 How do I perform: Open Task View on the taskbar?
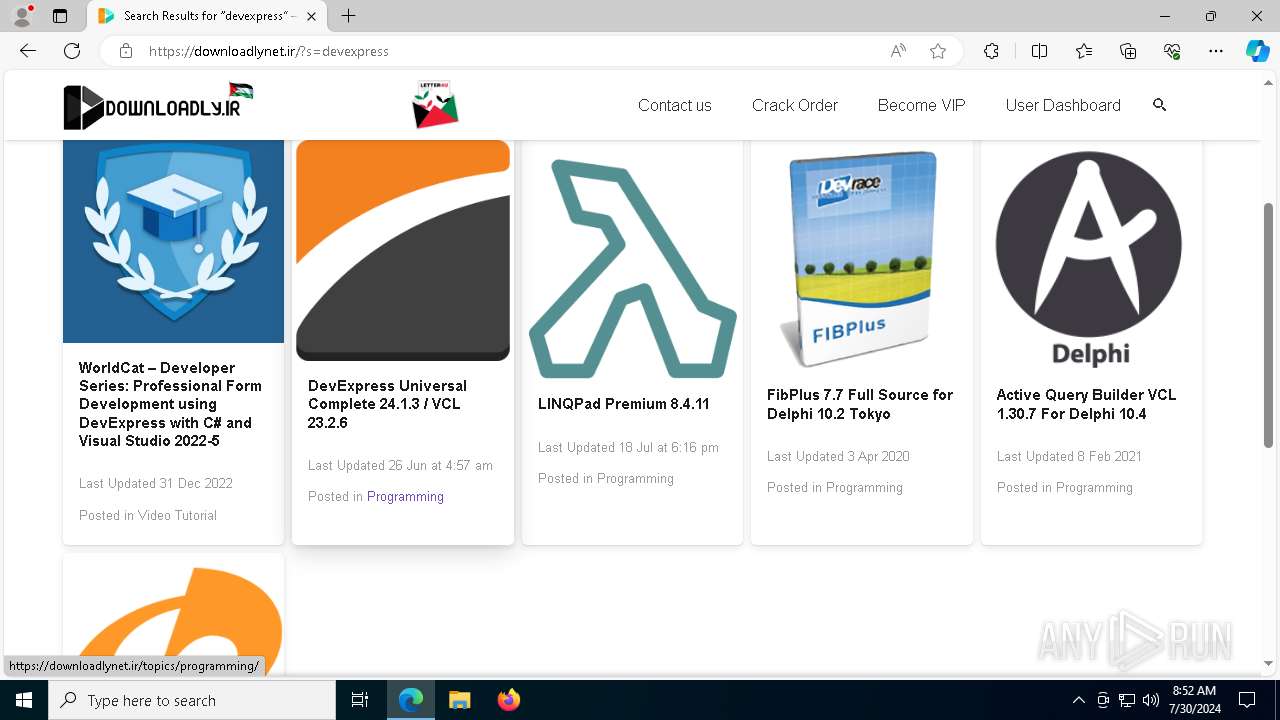pyautogui.click(x=360, y=700)
